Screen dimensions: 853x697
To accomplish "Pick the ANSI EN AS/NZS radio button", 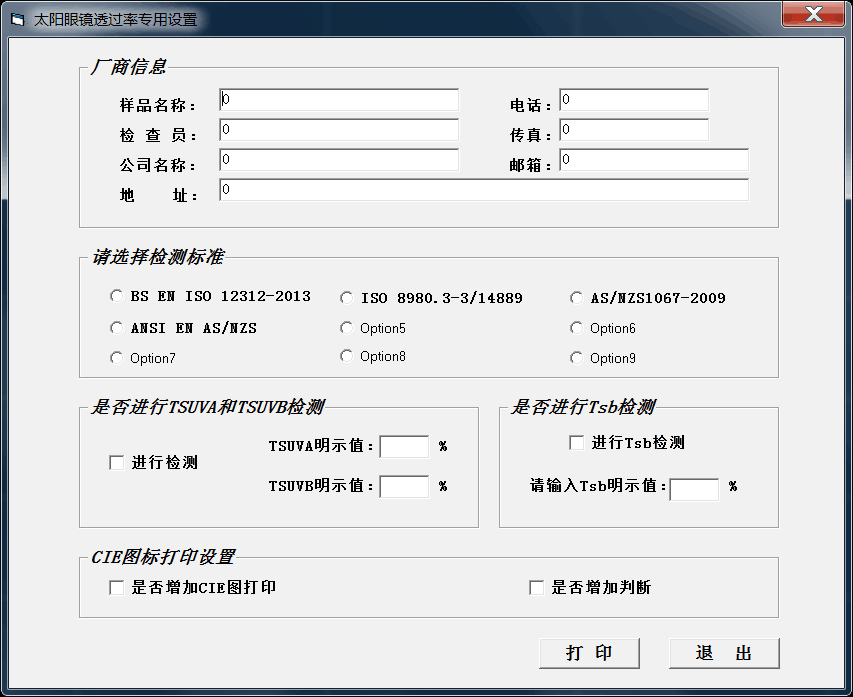I will click(x=117, y=328).
